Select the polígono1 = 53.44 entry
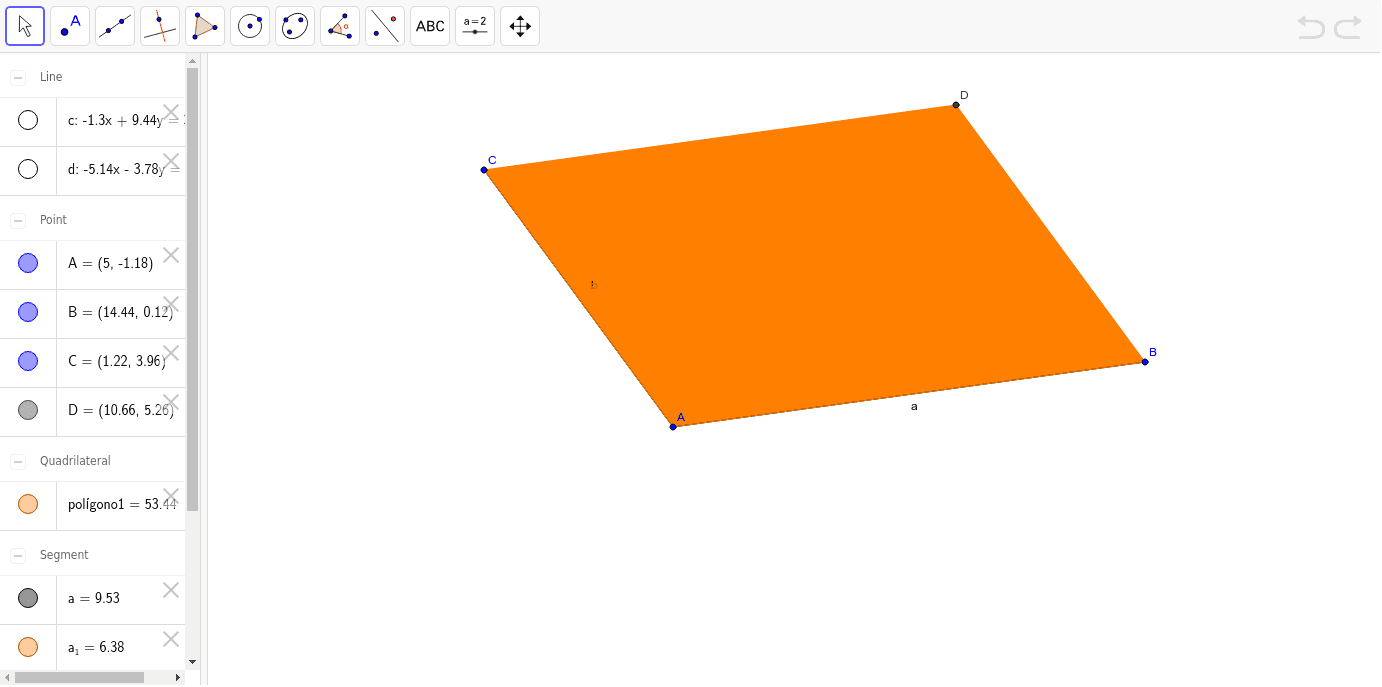The image size is (1382, 687). tap(122, 505)
